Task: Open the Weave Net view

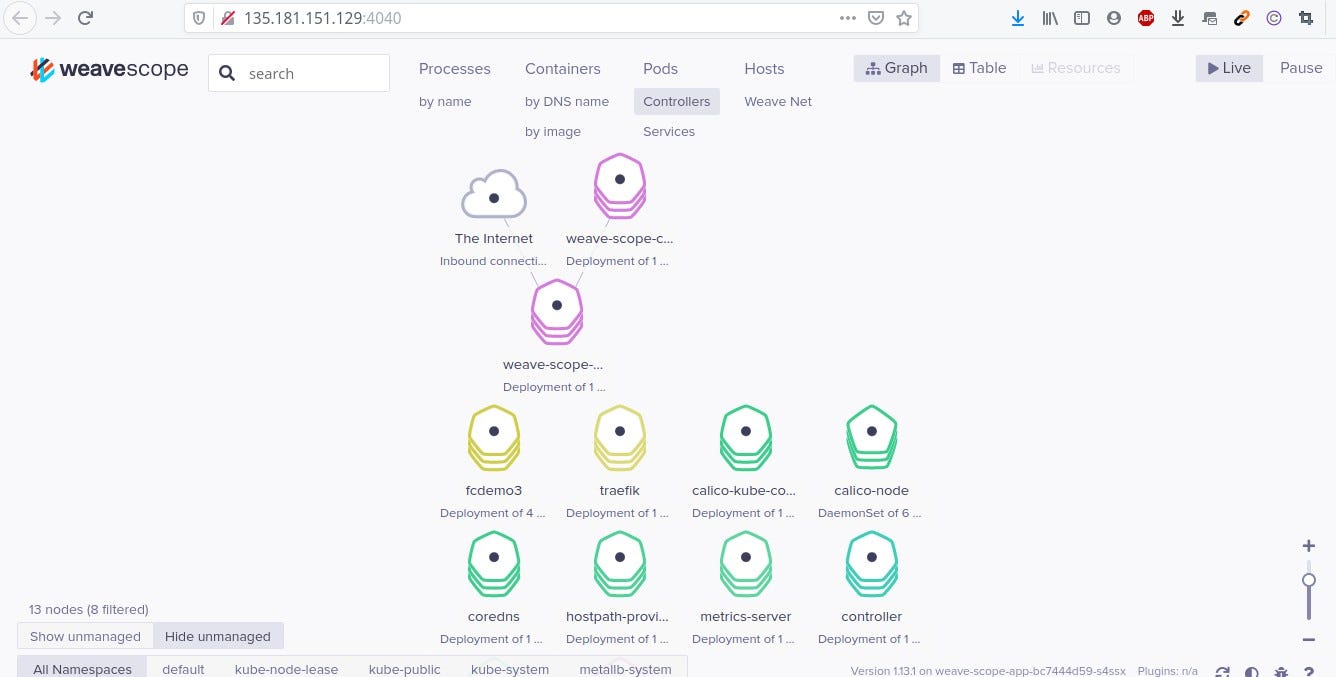Action: [x=778, y=101]
